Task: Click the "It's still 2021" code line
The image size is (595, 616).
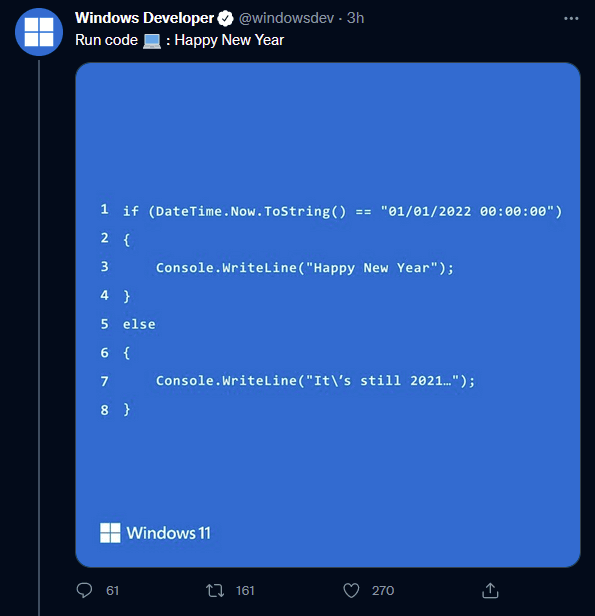Action: pos(315,381)
